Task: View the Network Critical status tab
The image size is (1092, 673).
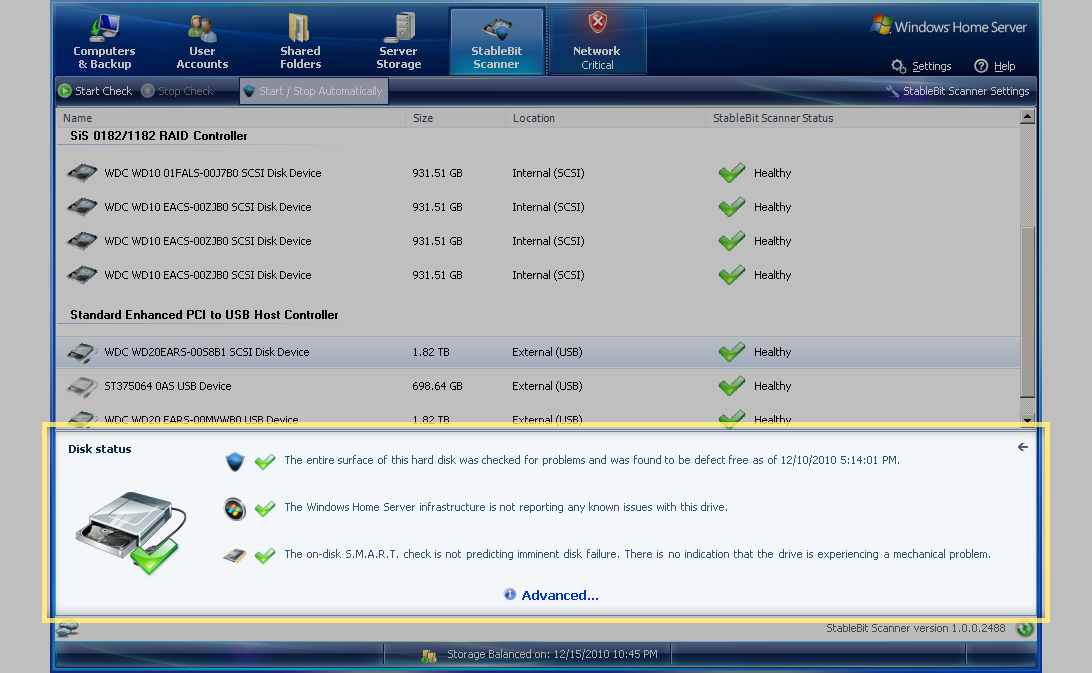Action: (x=597, y=42)
